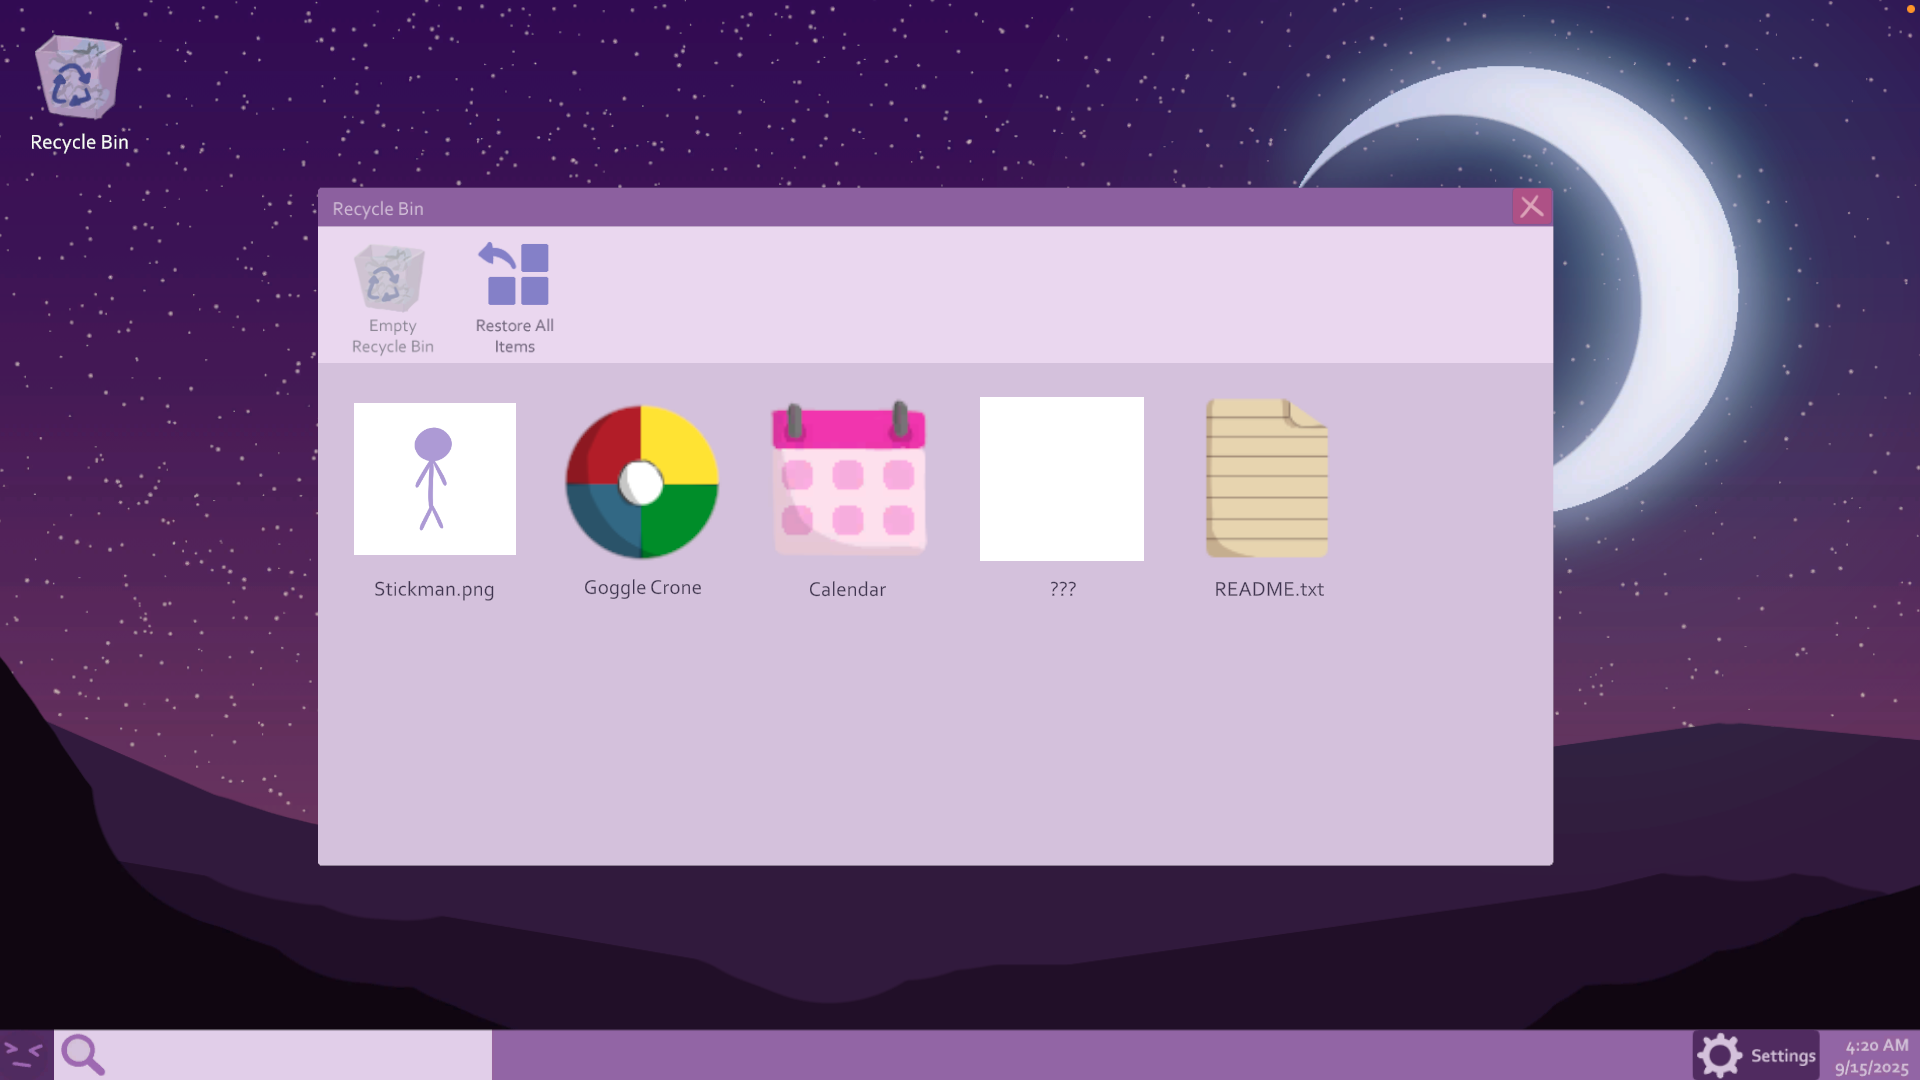Select the pink Calendar icon
Viewport: 1920px width, 1080px height.
point(848,480)
